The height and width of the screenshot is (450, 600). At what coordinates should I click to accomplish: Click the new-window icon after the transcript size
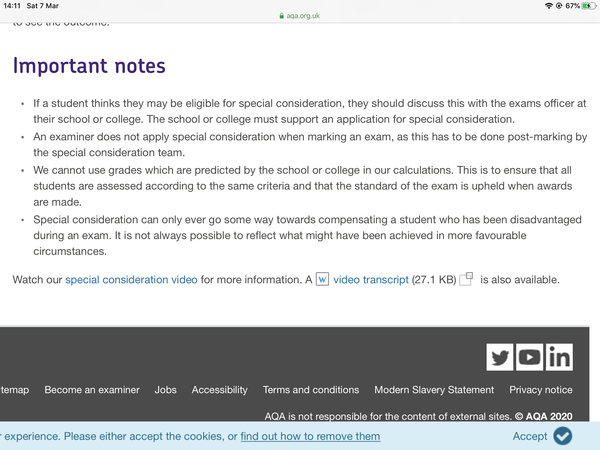(466, 280)
